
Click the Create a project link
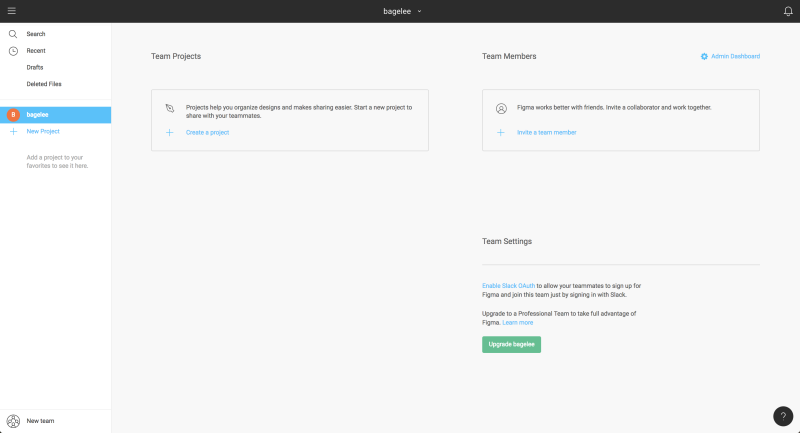click(x=207, y=133)
